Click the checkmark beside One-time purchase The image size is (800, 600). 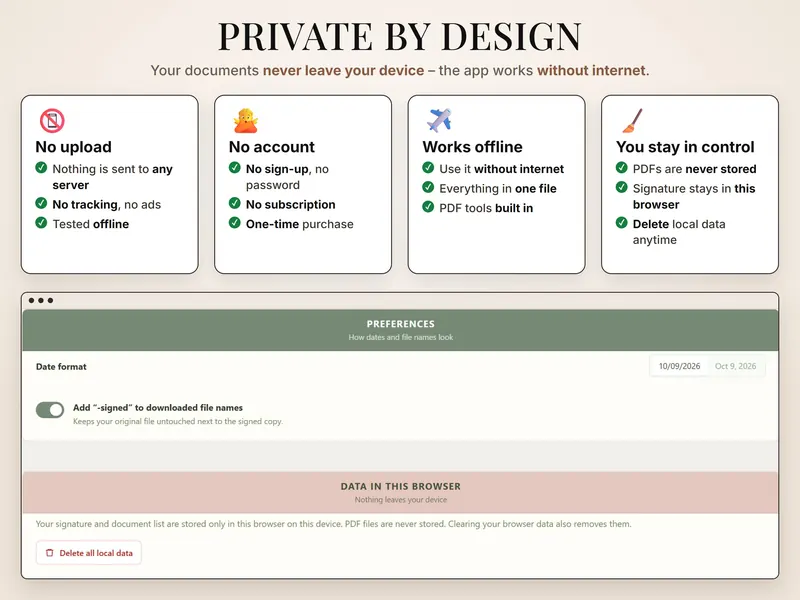235,222
